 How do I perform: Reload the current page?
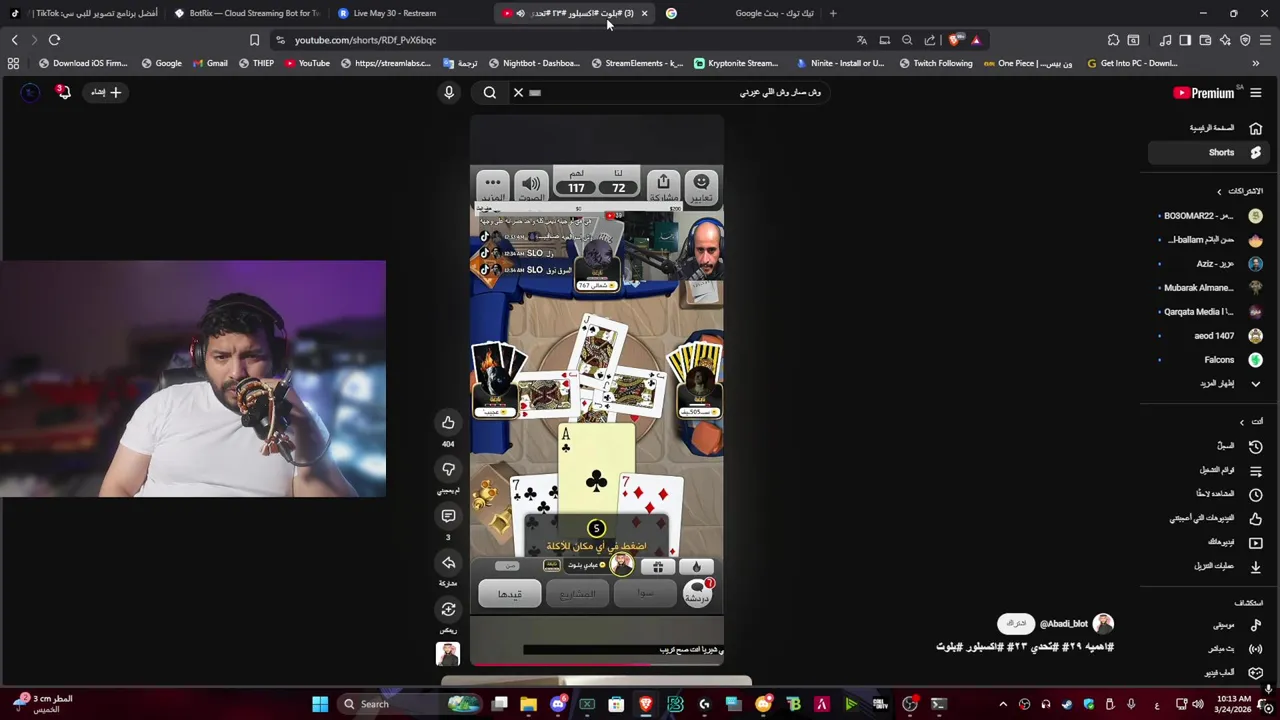[54, 40]
